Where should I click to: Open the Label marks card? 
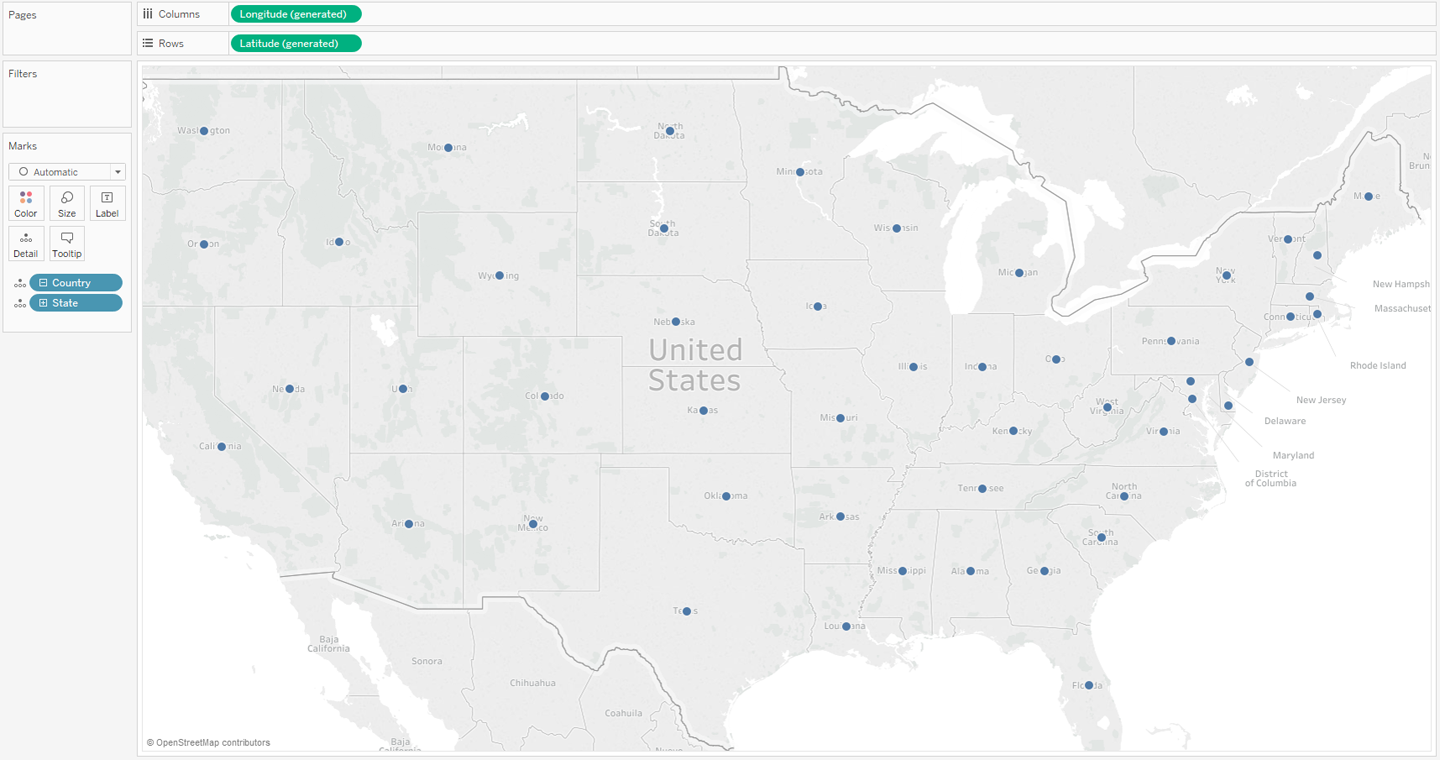point(107,203)
